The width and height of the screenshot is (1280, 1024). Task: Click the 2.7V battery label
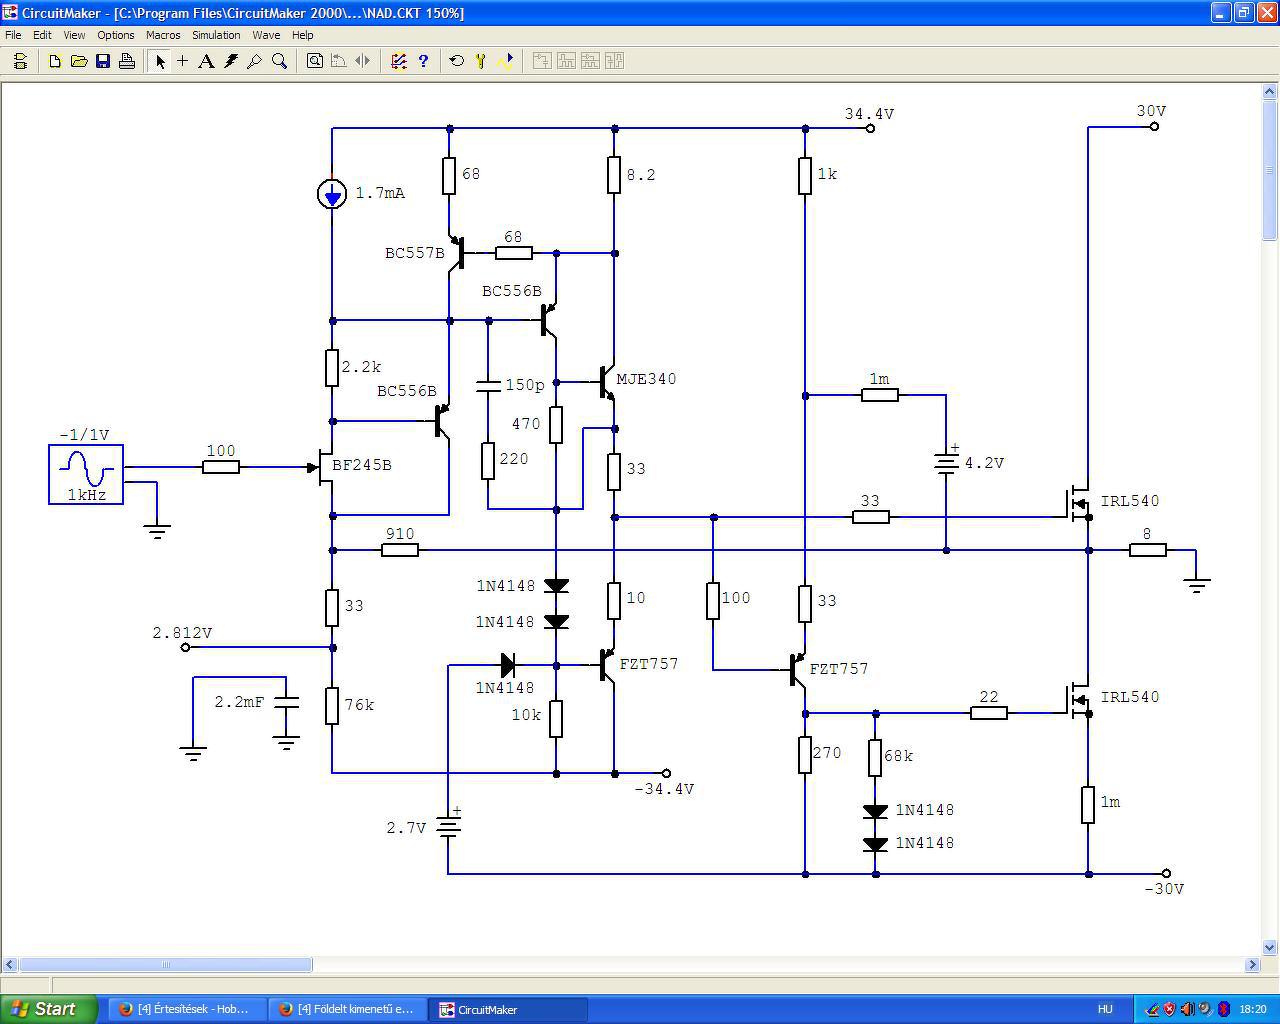pos(407,828)
